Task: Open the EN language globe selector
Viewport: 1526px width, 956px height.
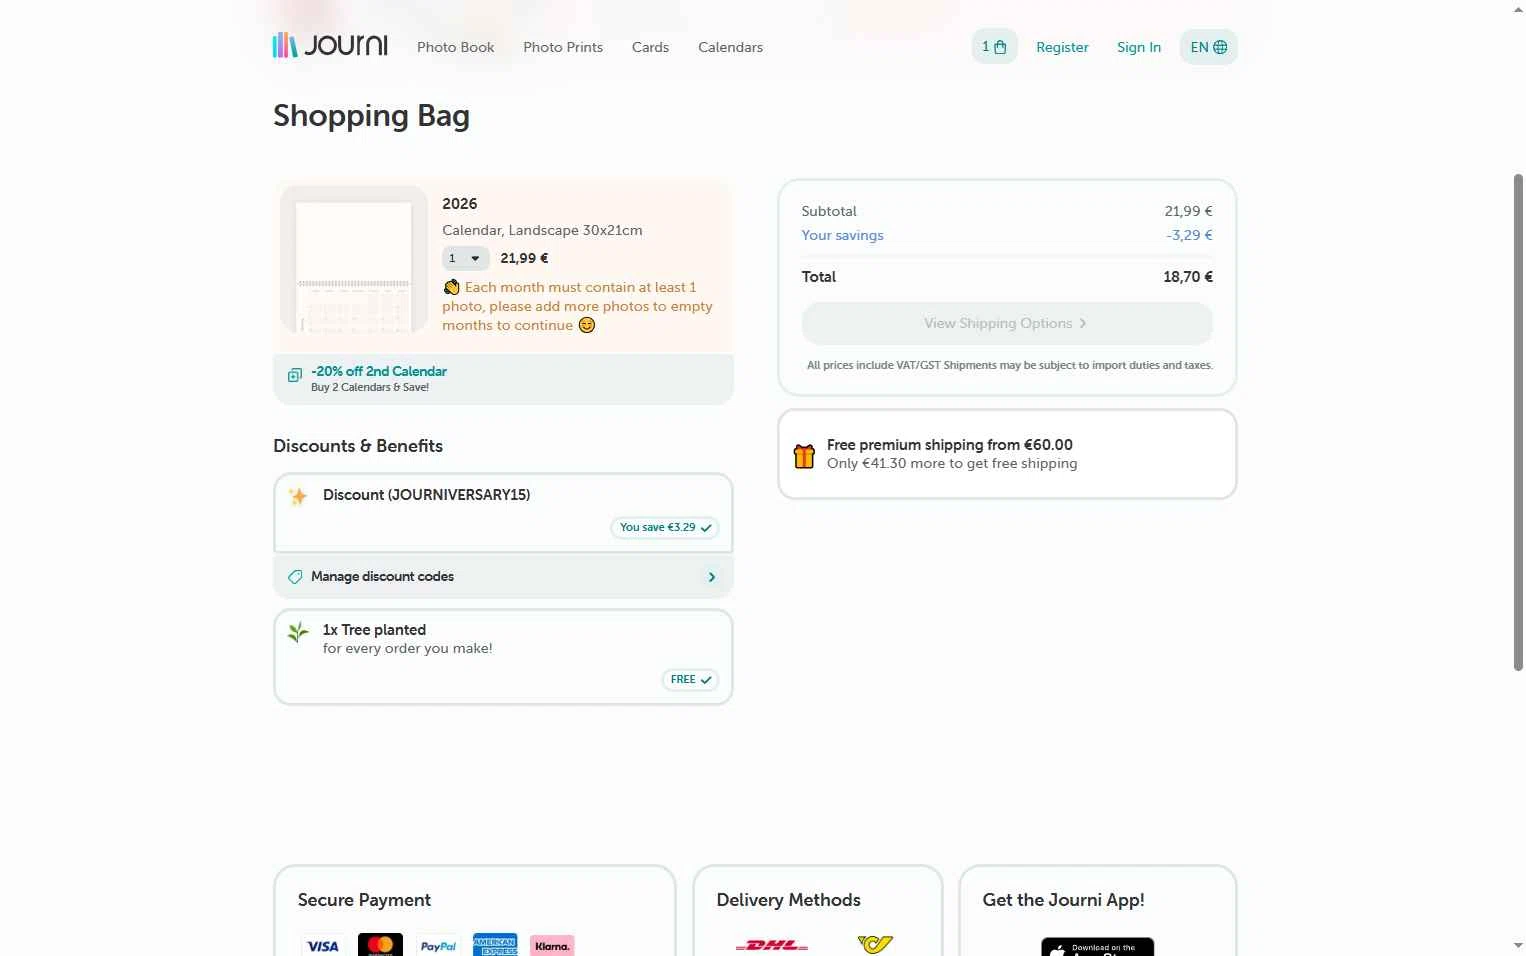Action: [x=1208, y=47]
